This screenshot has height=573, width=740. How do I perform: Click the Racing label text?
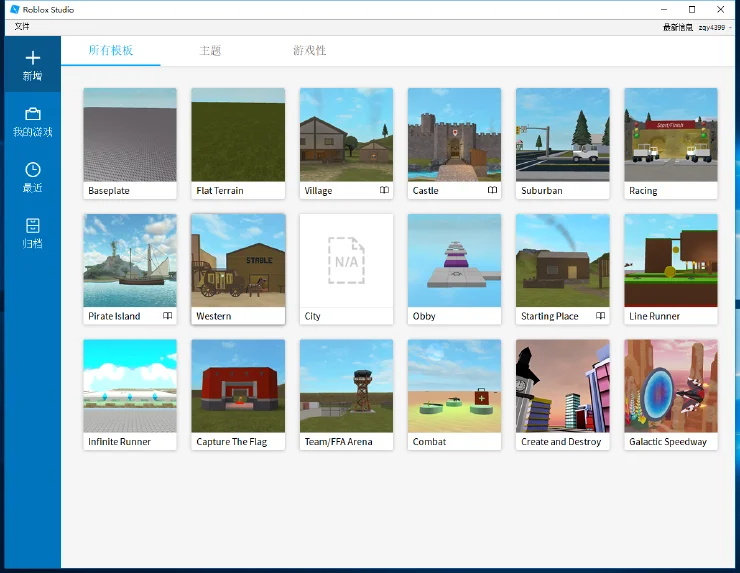click(x=643, y=191)
